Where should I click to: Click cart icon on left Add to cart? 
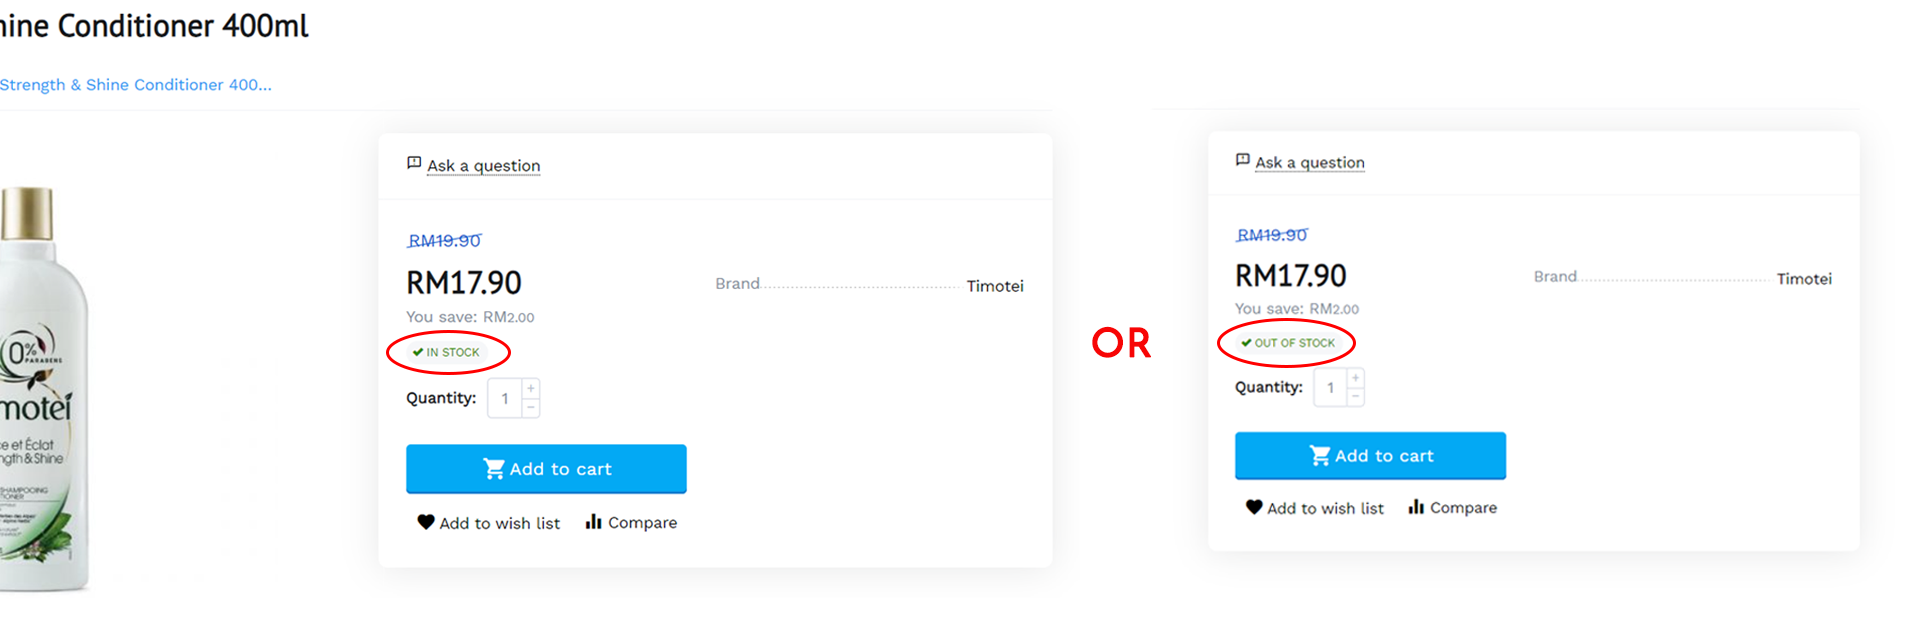coord(494,469)
